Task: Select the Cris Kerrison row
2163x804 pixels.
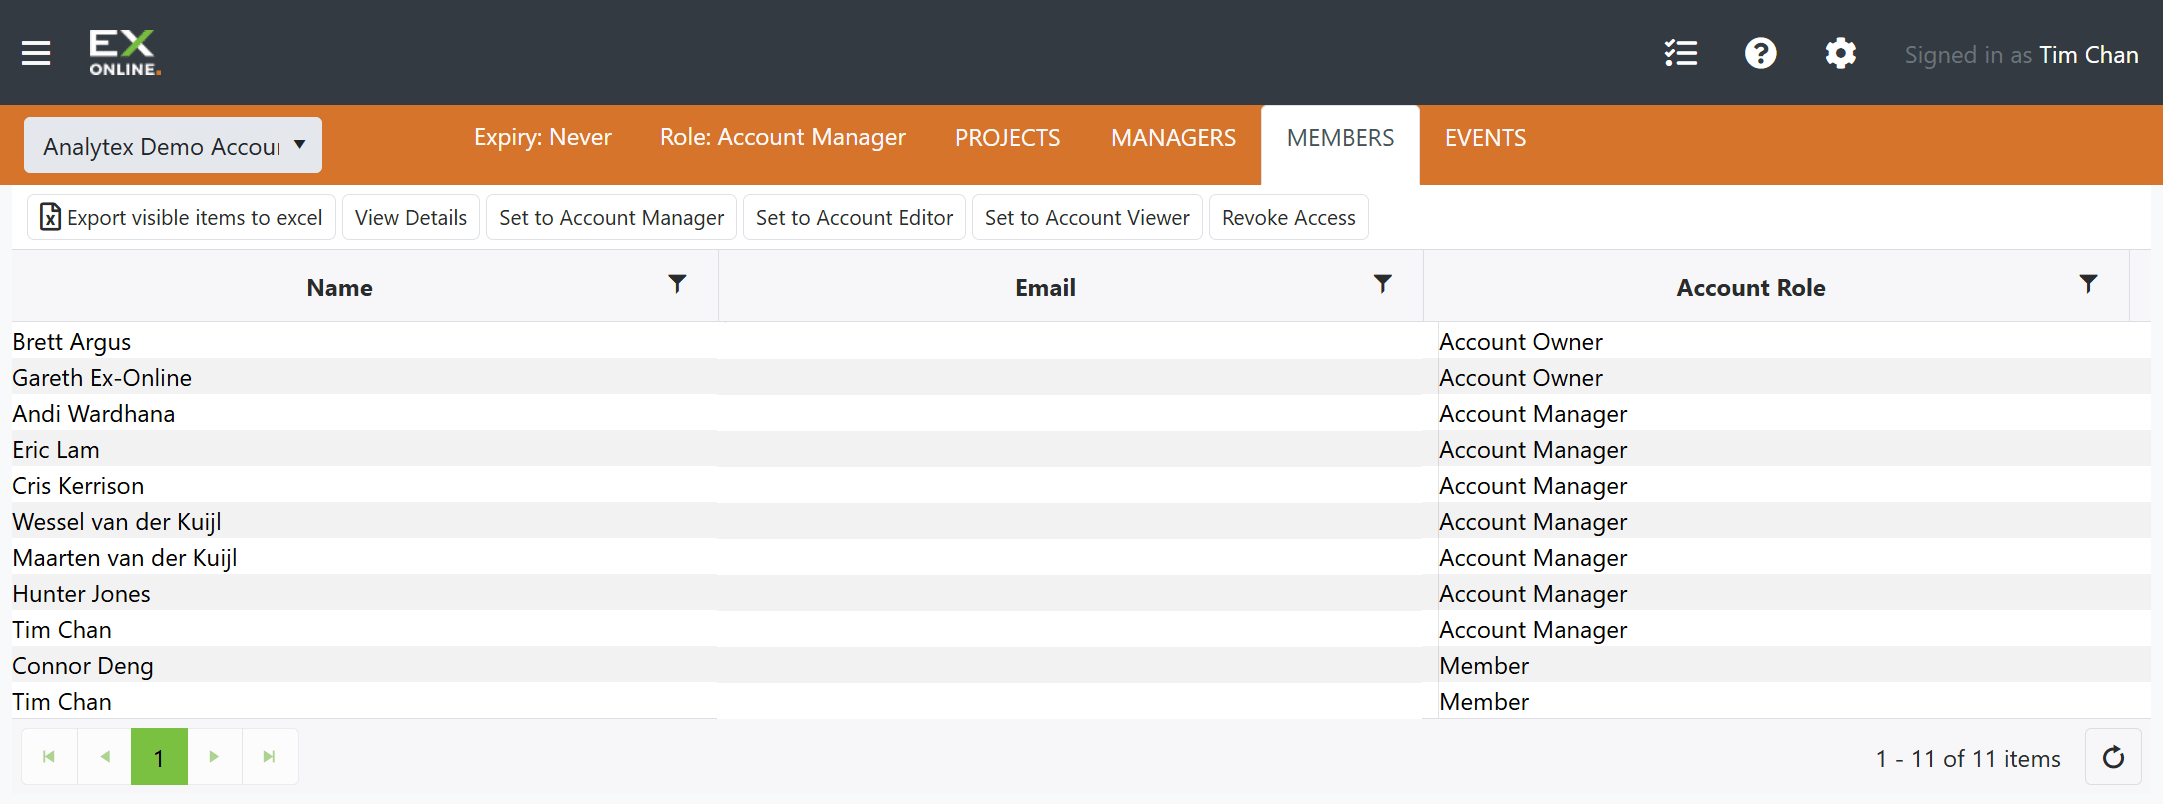Action: [1081, 485]
